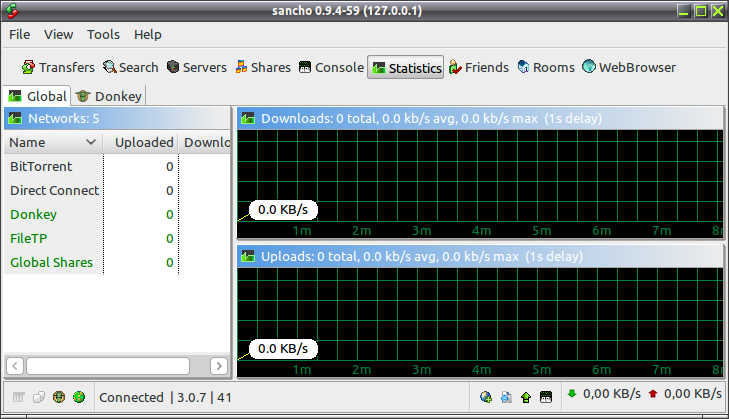Click the globe with plus status bar icon
This screenshot has width=729, height=419.
pyautogui.click(x=486, y=397)
